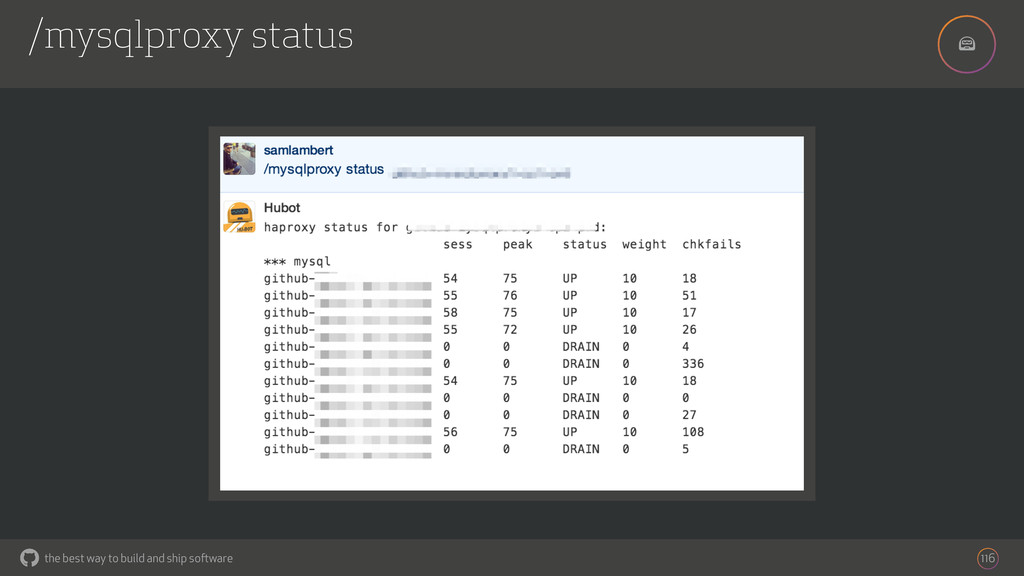Click the peak value 72
This screenshot has height=576, width=1024.
point(510,330)
